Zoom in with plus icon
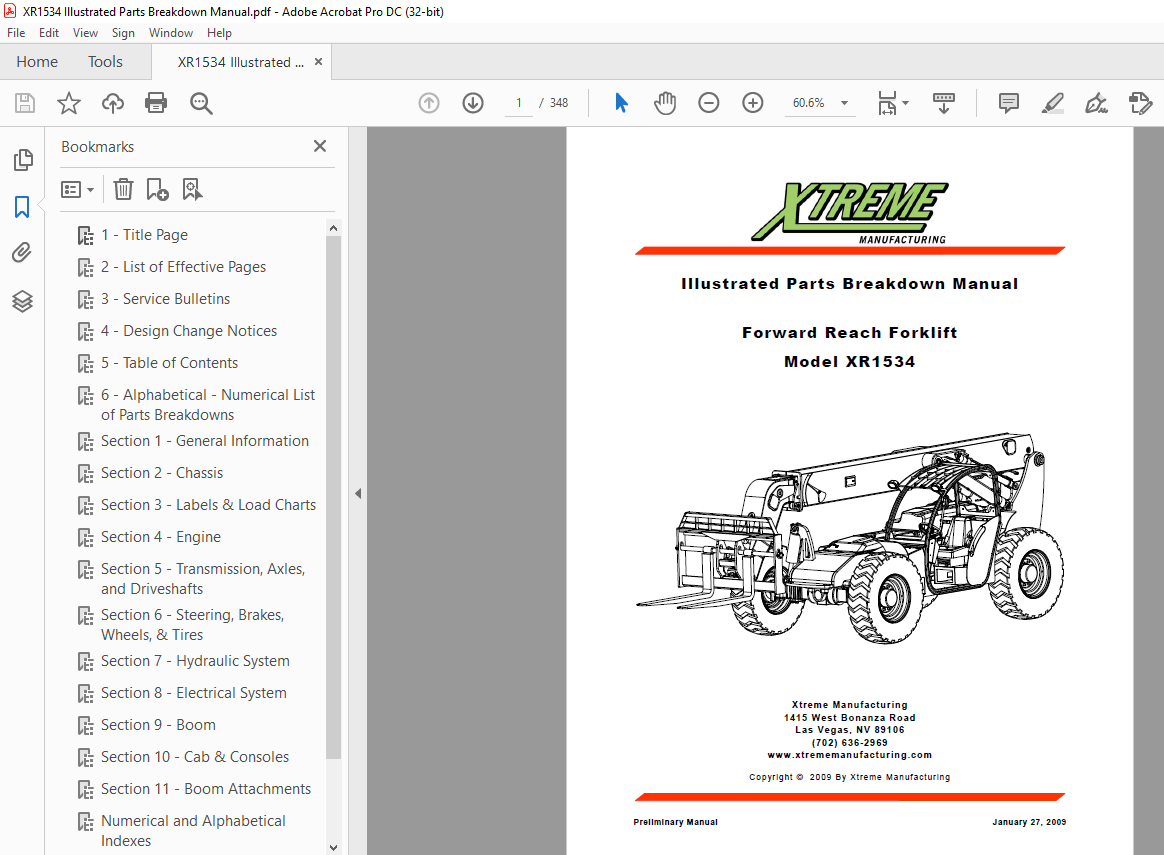 tap(753, 102)
